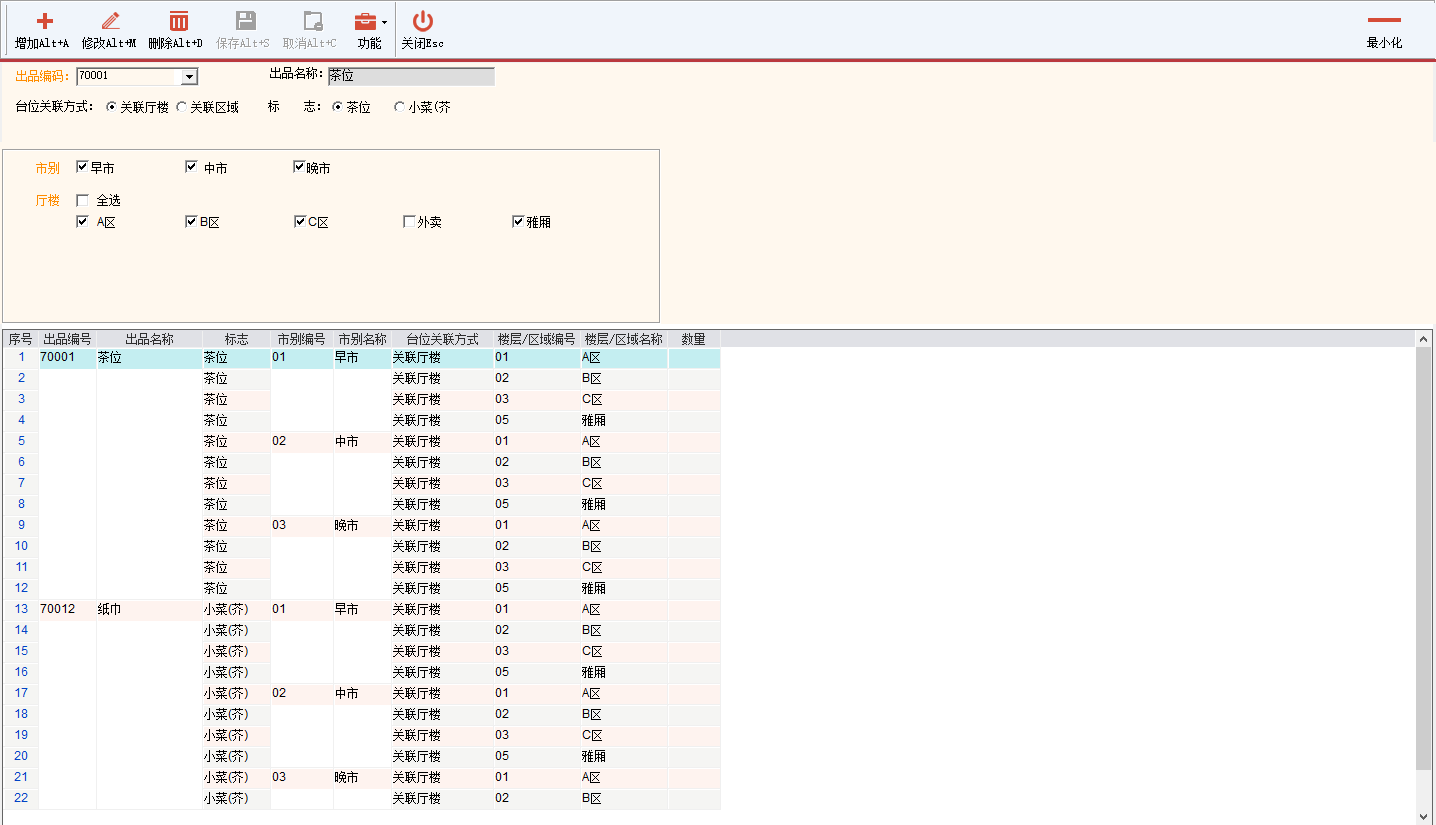The image size is (1436, 825).
Task: Click the 市别编号 column header
Action: click(x=302, y=339)
